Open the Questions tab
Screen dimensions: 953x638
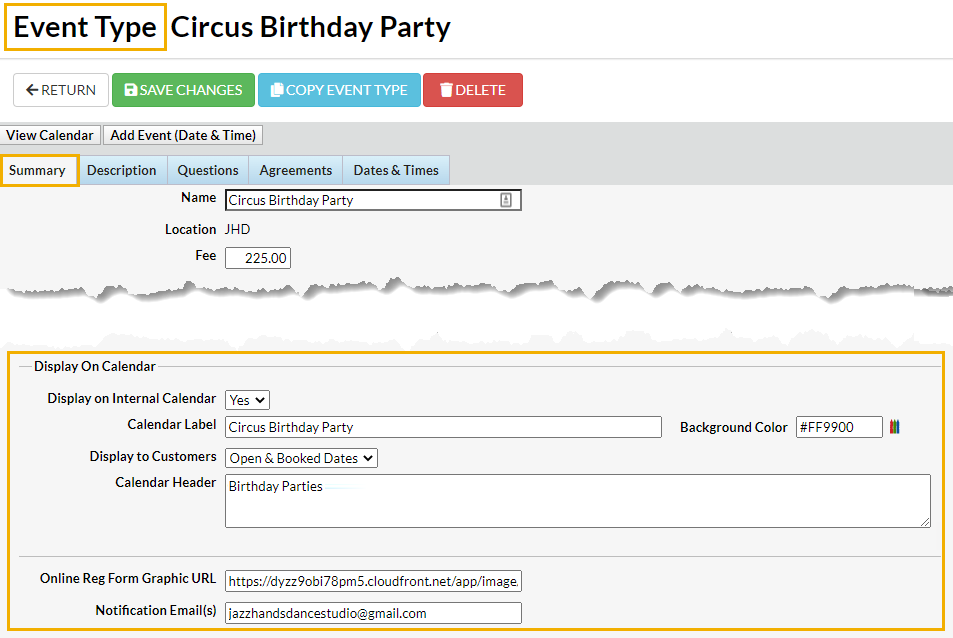208,170
